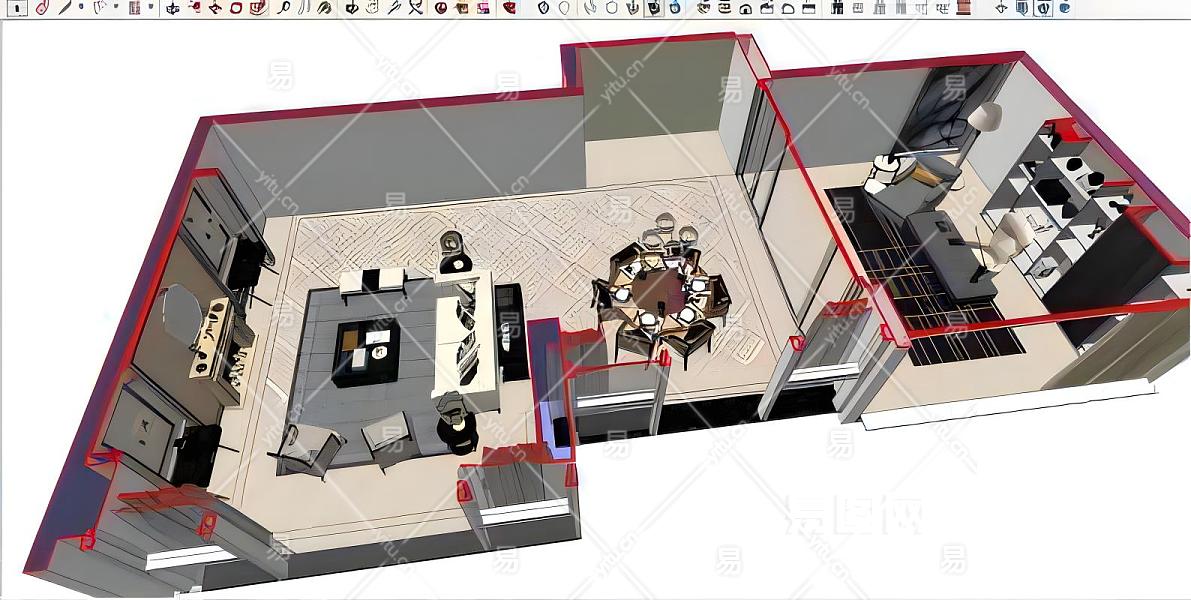Screen dimensions: 1191x600
Task: Switch to Monochrome style
Action: click(x=674, y=8)
